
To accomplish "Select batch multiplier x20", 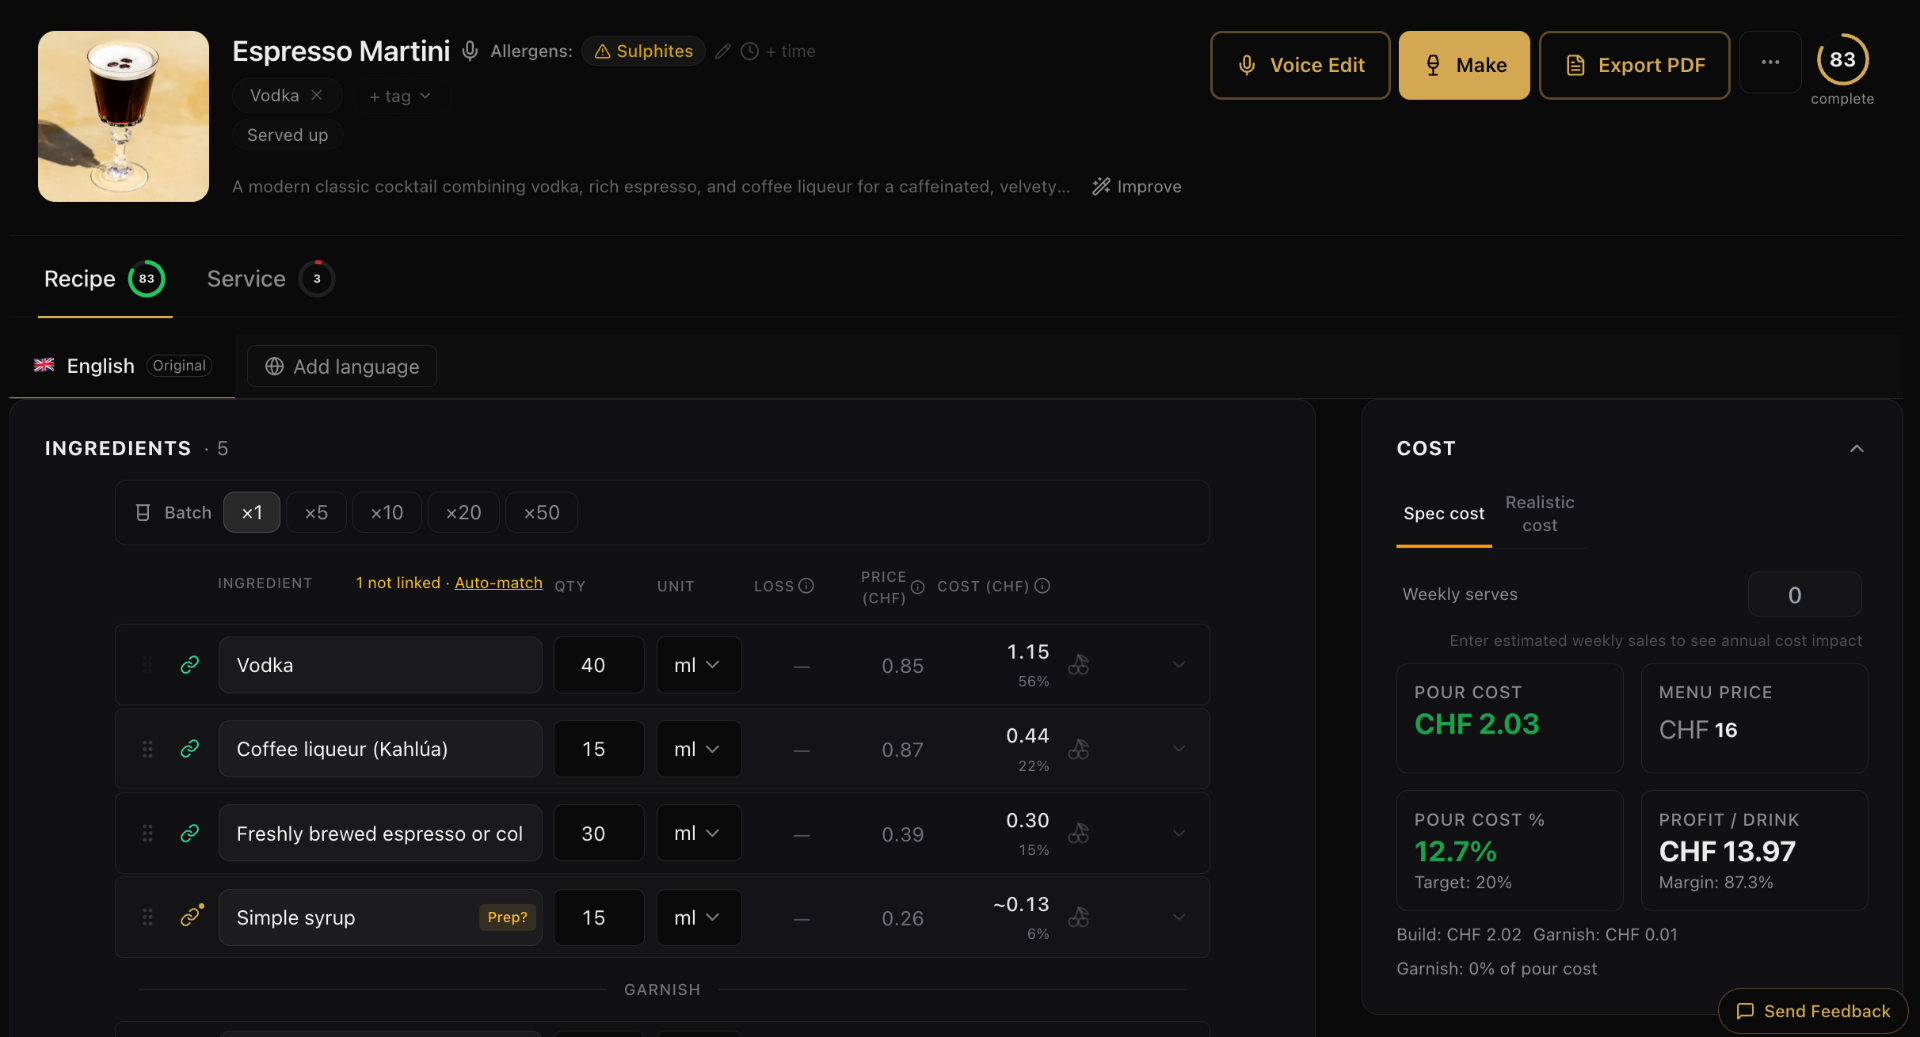I will [463, 512].
